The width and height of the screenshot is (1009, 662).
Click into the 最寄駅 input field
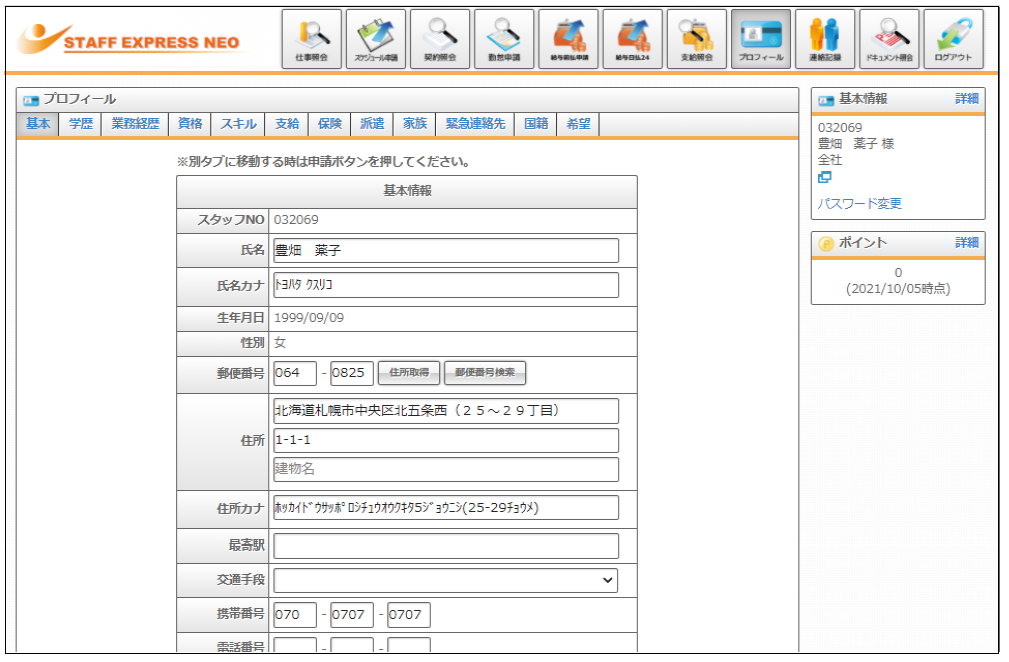(446, 546)
